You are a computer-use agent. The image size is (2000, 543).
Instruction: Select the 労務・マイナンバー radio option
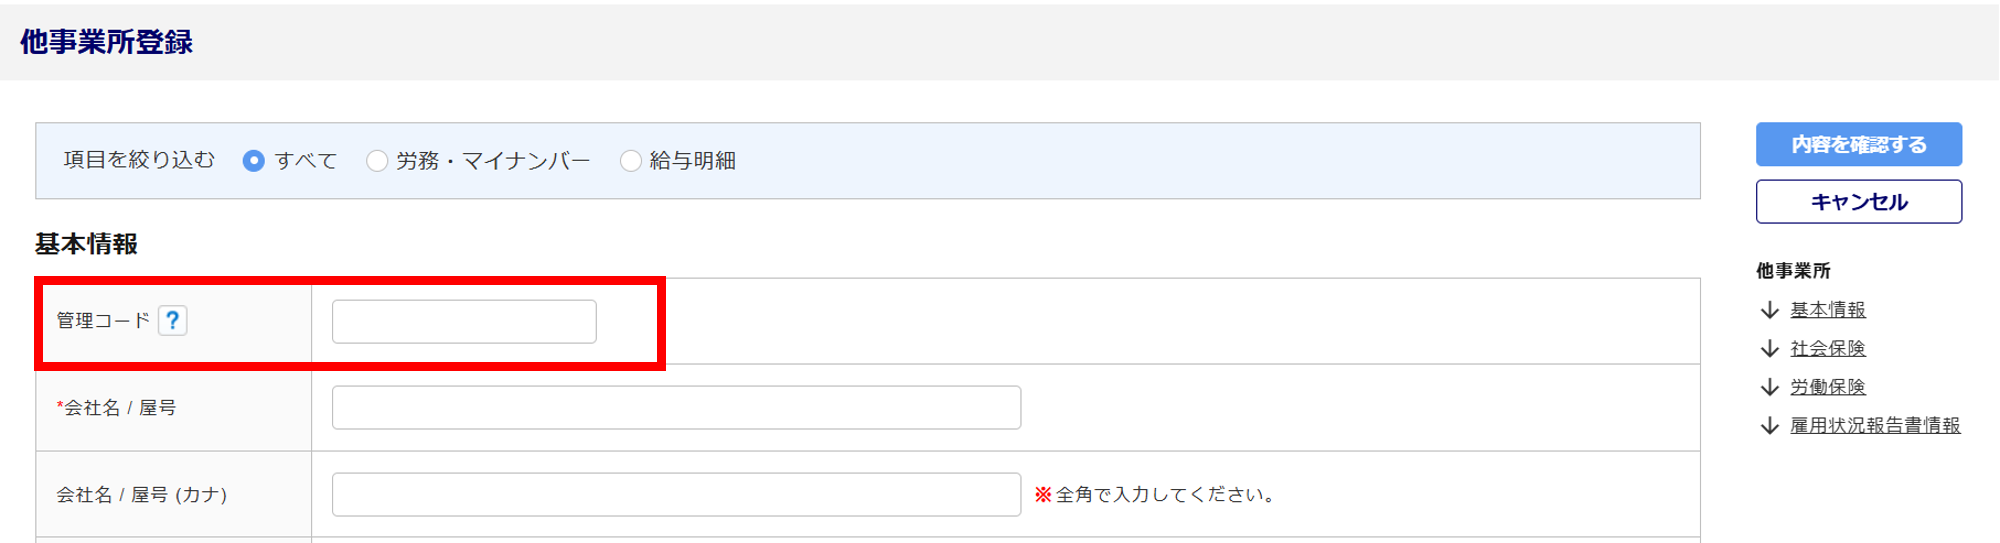[x=377, y=161]
